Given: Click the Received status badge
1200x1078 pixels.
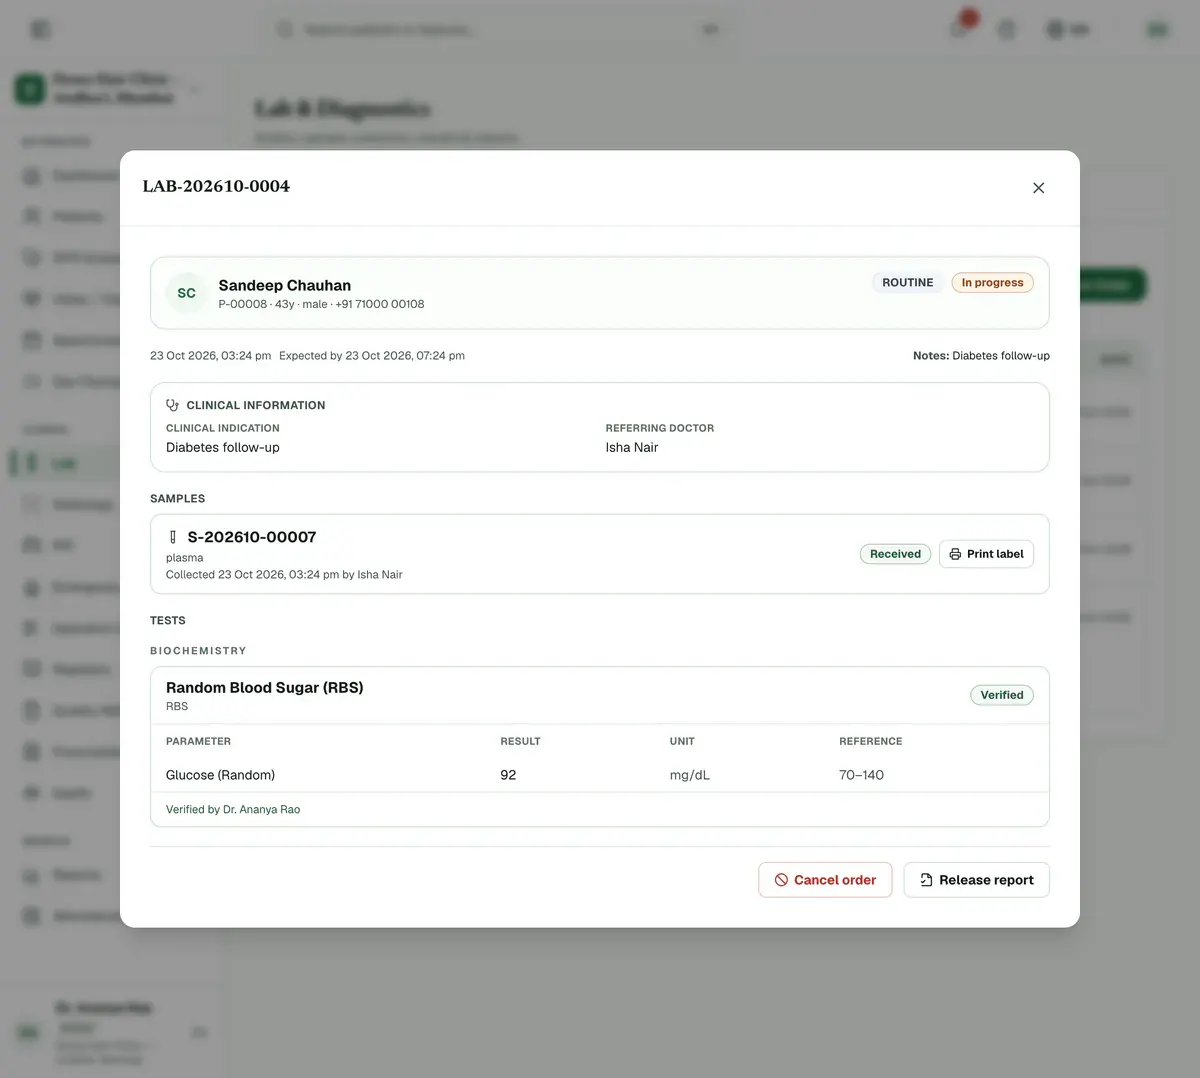Looking at the screenshot, I should tap(895, 554).
